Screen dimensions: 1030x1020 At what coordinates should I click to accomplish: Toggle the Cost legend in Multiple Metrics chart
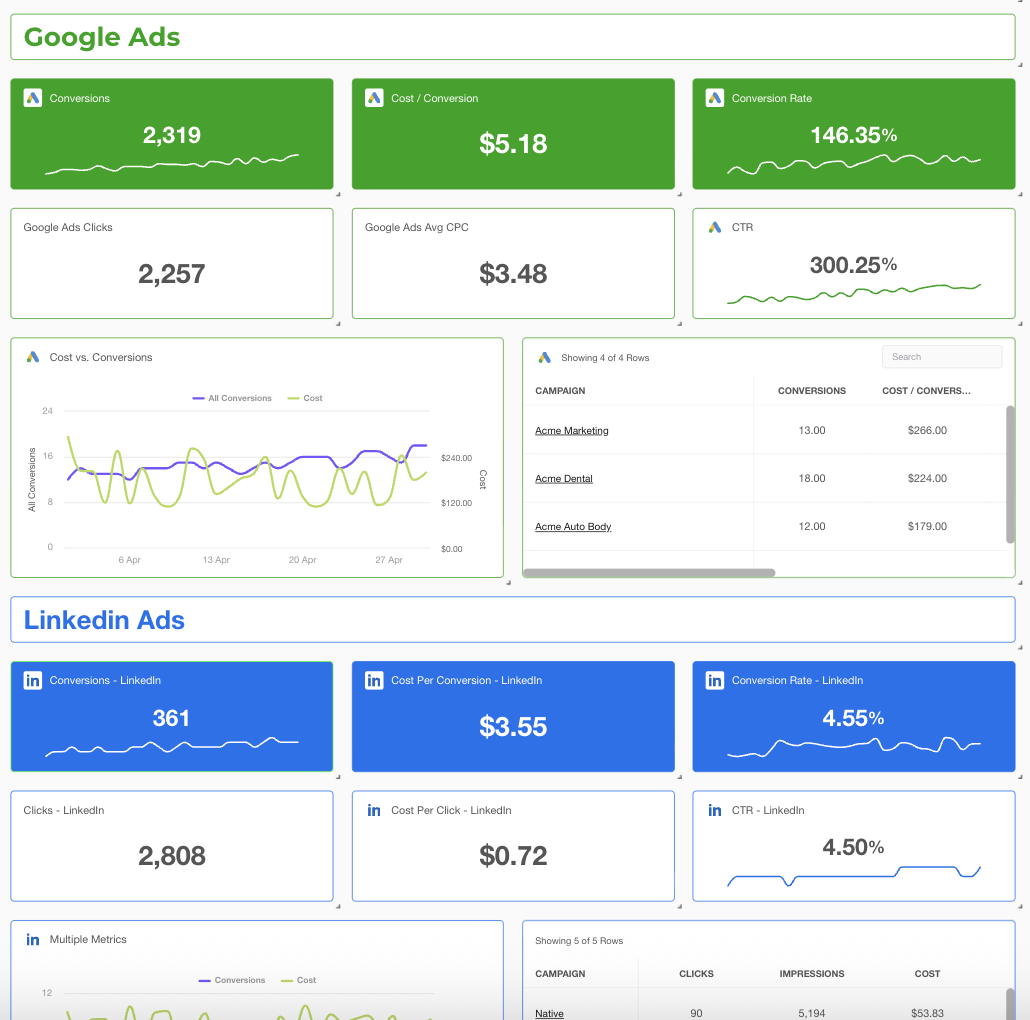coord(299,980)
